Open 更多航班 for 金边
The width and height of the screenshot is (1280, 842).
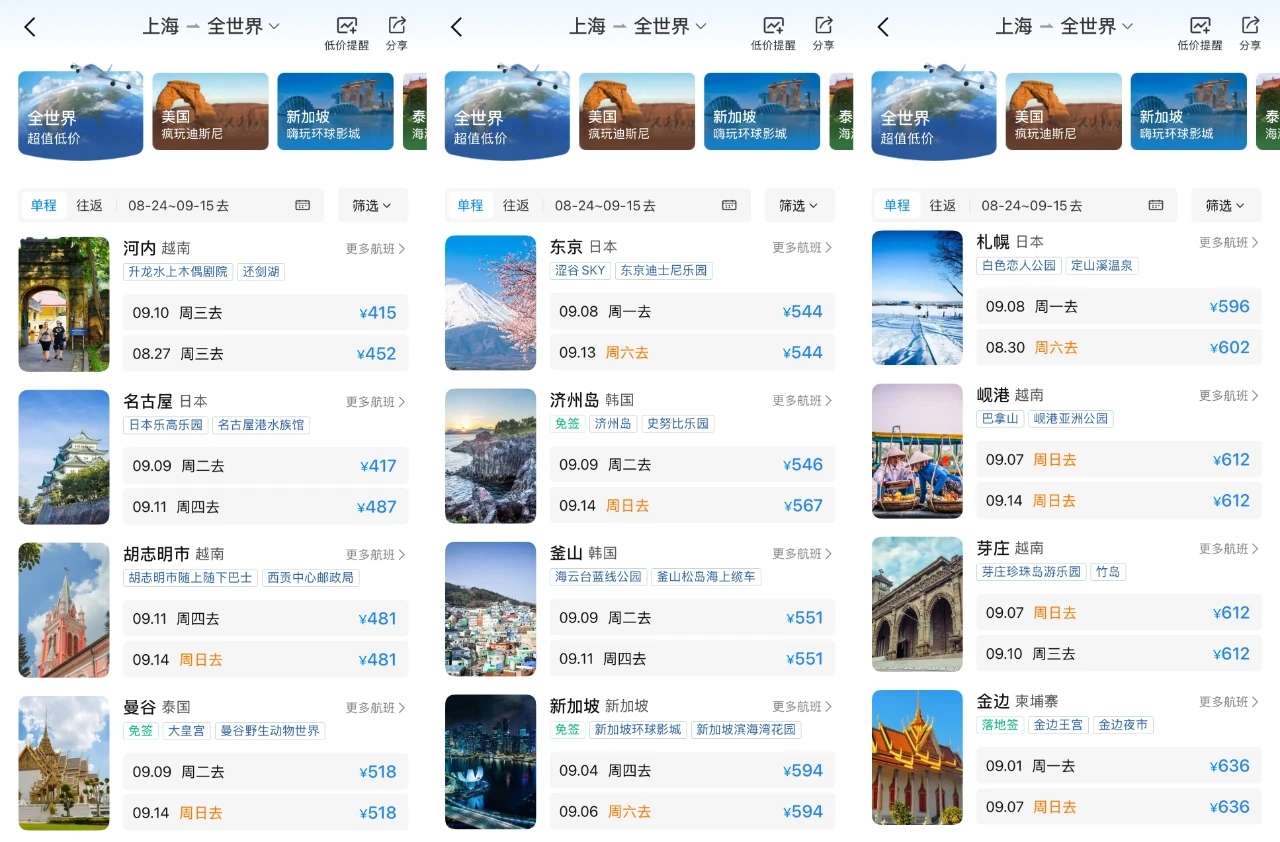coord(1230,701)
